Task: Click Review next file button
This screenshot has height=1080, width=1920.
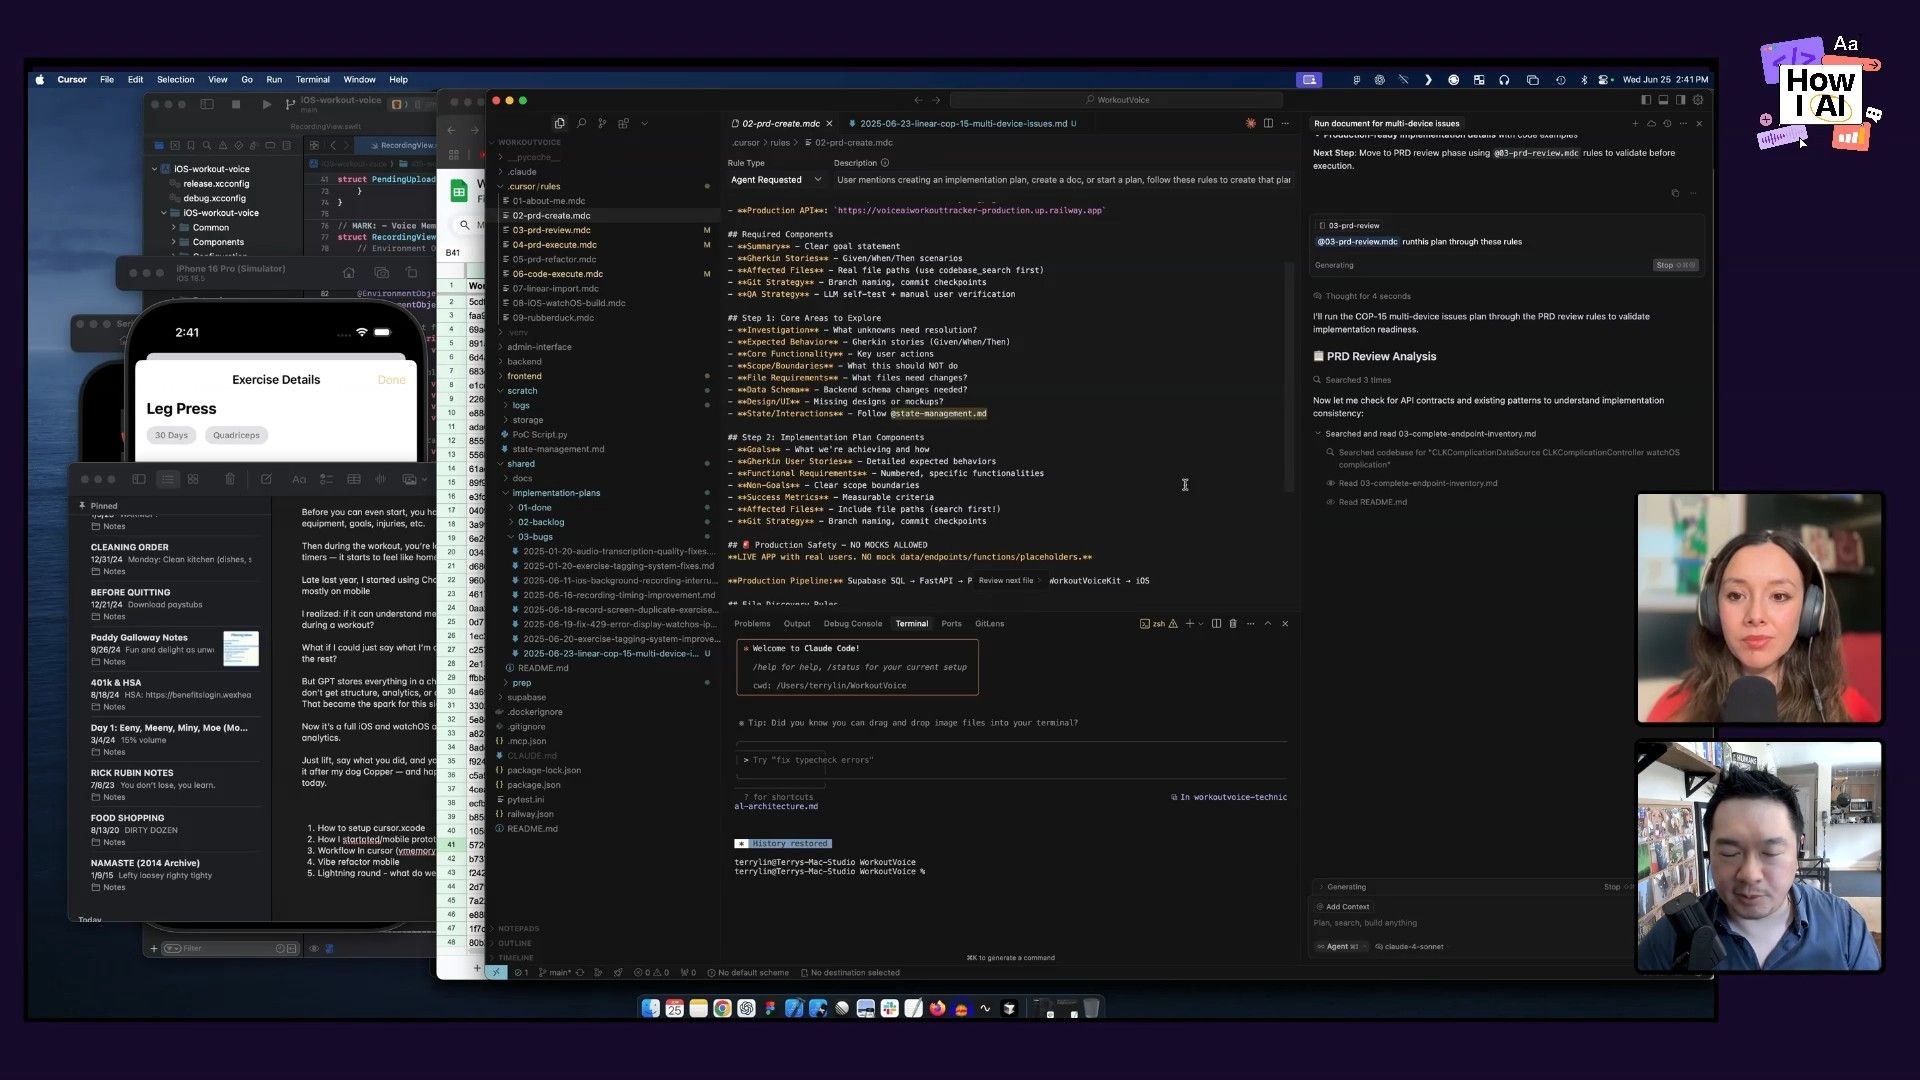Action: pos(1008,580)
